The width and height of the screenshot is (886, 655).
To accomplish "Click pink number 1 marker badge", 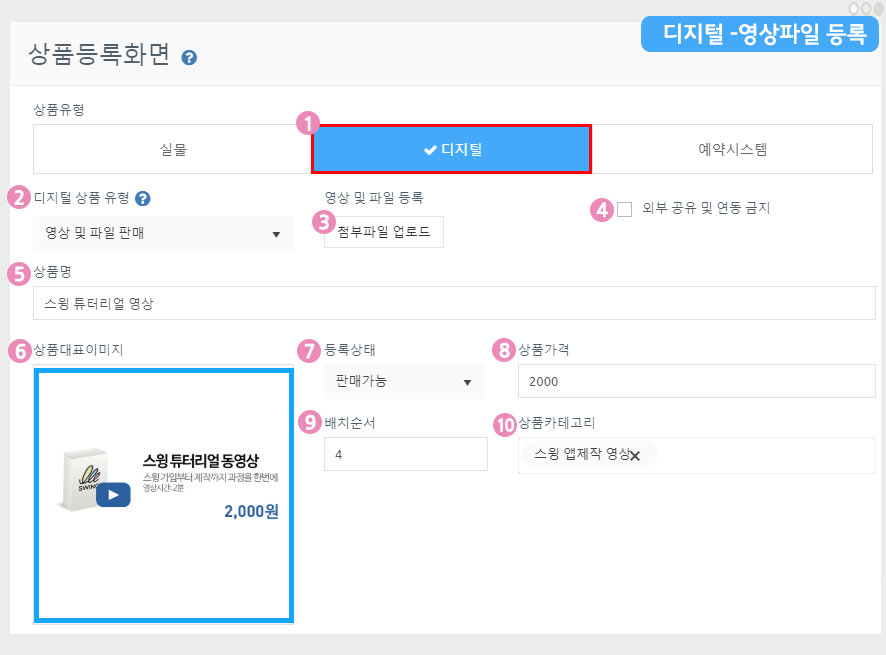I will pyautogui.click(x=309, y=124).
